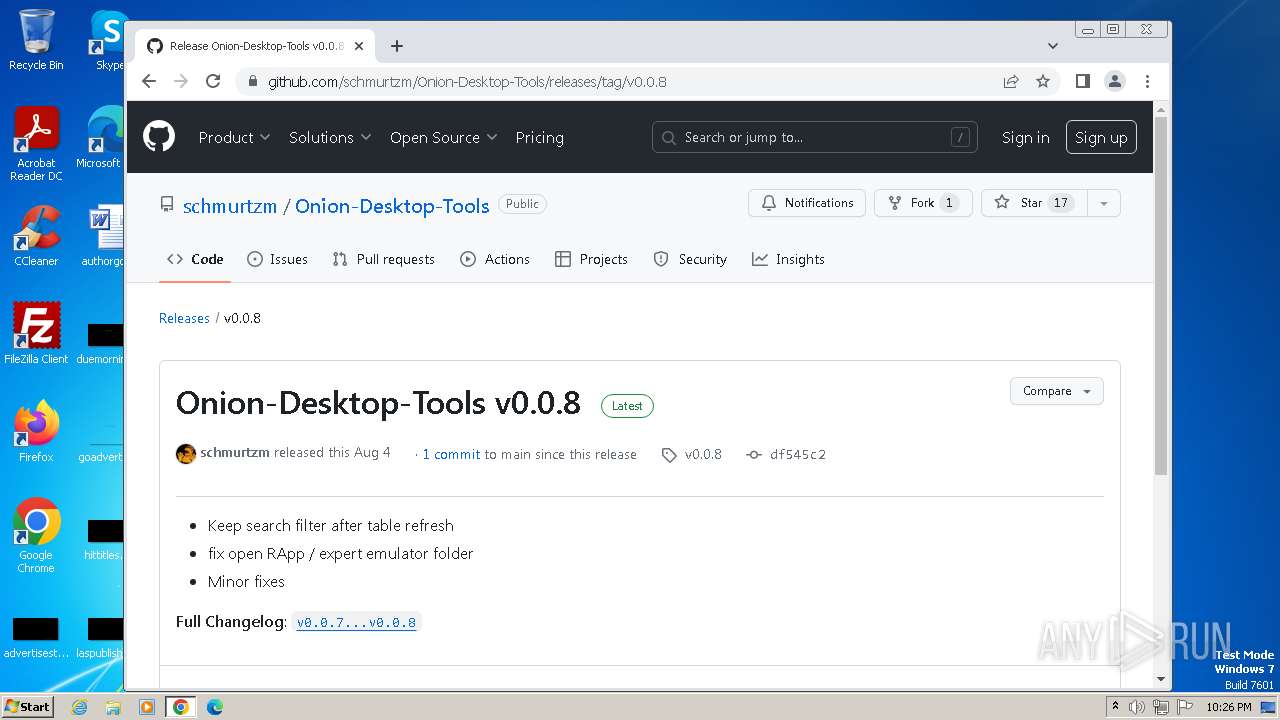Focus the Search or jump to field

(x=814, y=137)
